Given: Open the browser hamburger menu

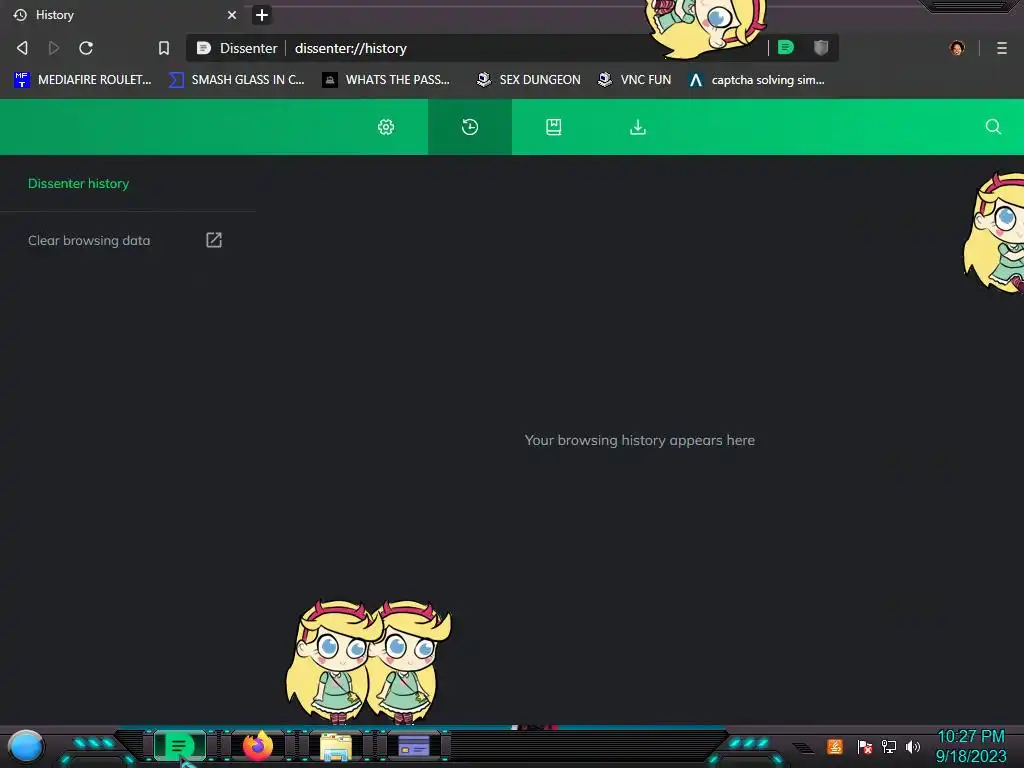Looking at the screenshot, I should (1002, 48).
